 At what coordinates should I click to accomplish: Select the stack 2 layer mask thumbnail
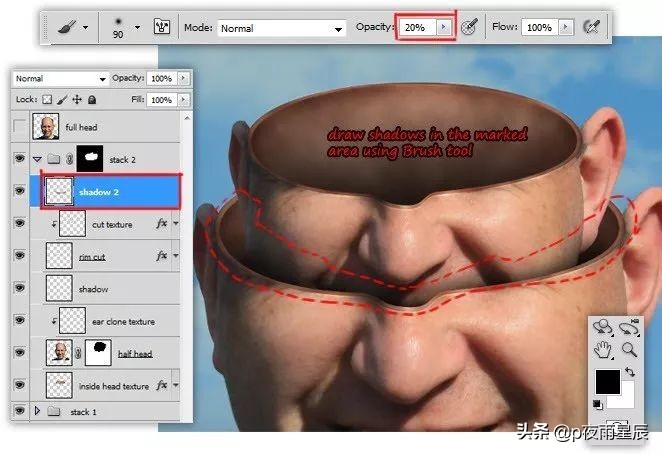[90, 158]
